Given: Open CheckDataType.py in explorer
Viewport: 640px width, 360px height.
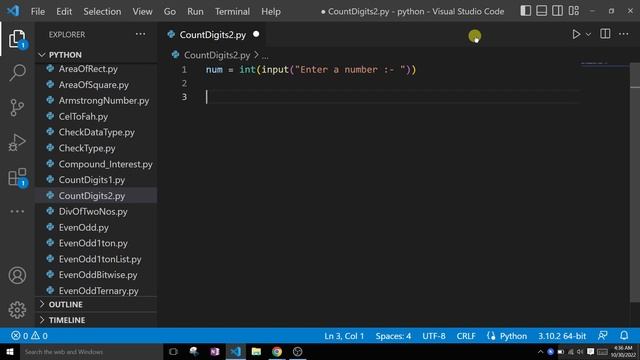Looking at the screenshot, I should coord(96,132).
